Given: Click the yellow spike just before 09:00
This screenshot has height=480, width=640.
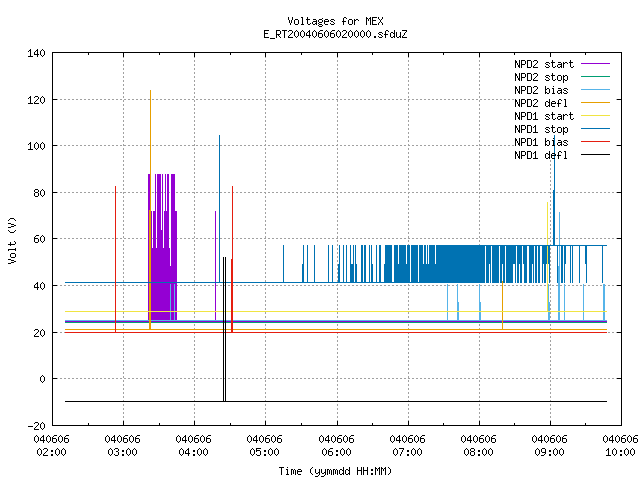Looking at the screenshot, I should pos(547,257).
